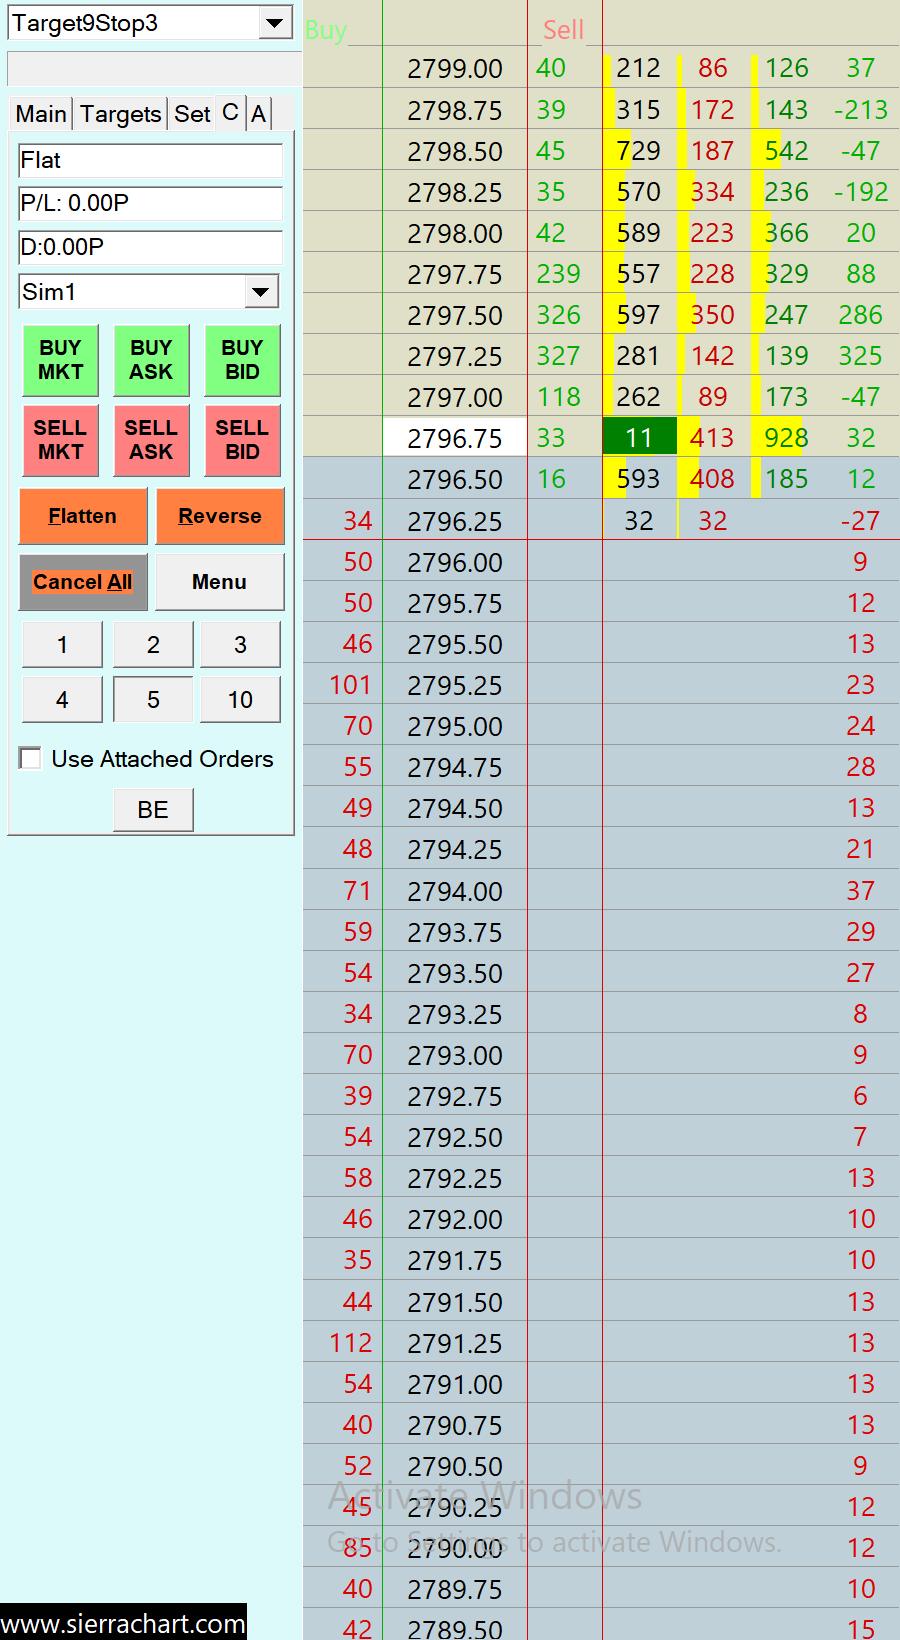Viewport: 900px width, 1640px height.
Task: Click bid size 34 at 2796.25
Action: [x=357, y=521]
